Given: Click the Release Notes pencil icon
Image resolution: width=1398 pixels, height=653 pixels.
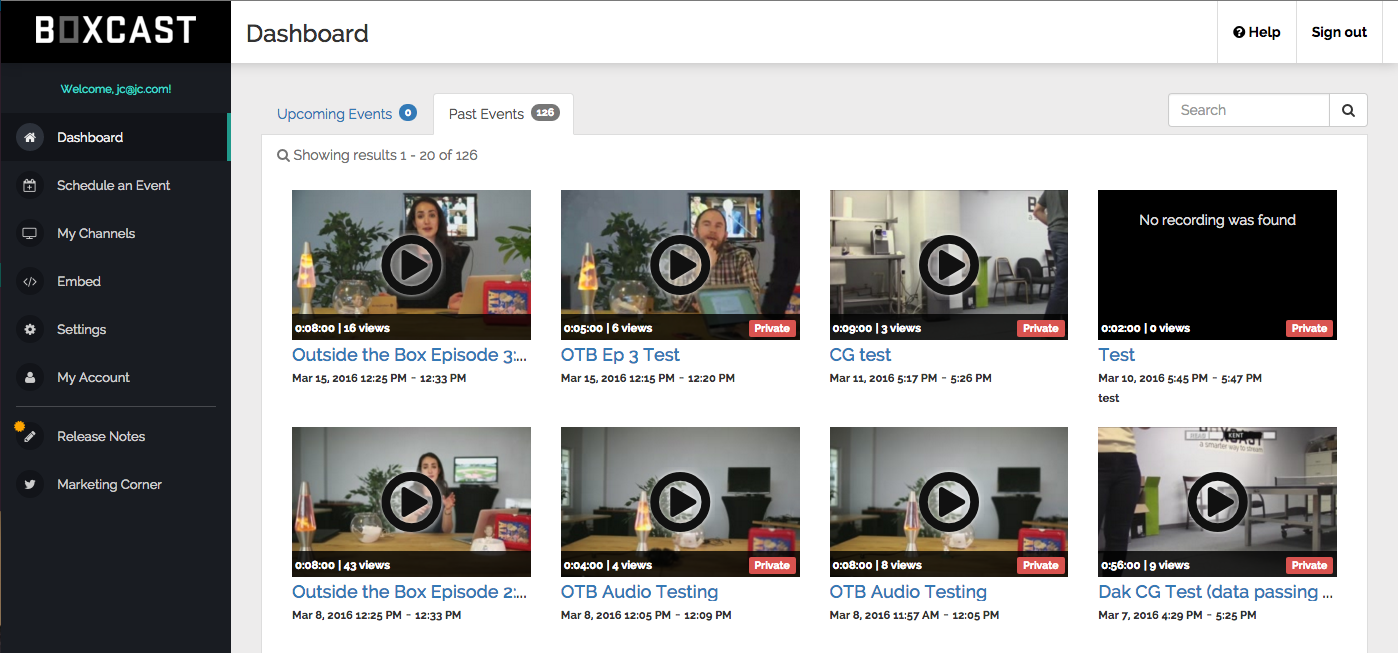Looking at the screenshot, I should 29,435.
